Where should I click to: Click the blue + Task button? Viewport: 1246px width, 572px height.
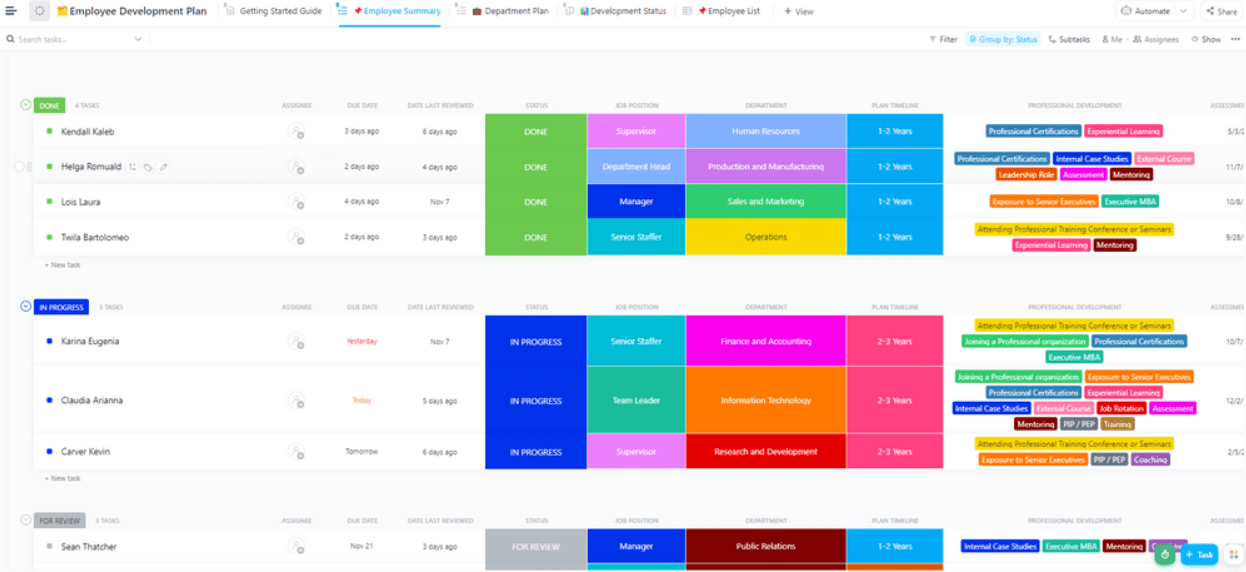1199,554
